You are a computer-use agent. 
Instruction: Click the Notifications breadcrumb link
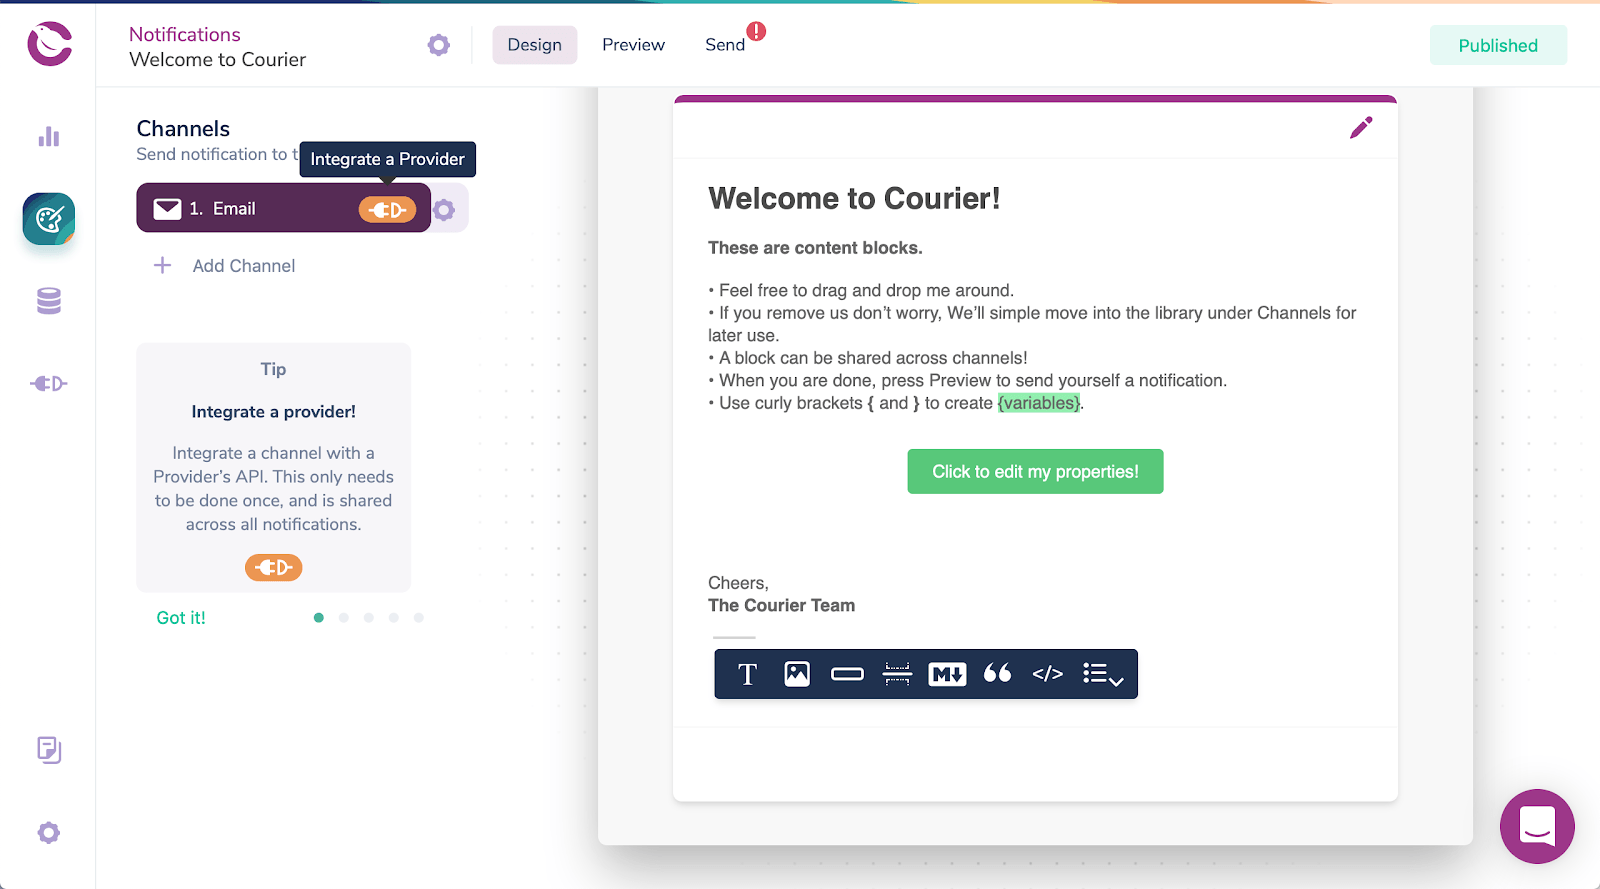[185, 34]
